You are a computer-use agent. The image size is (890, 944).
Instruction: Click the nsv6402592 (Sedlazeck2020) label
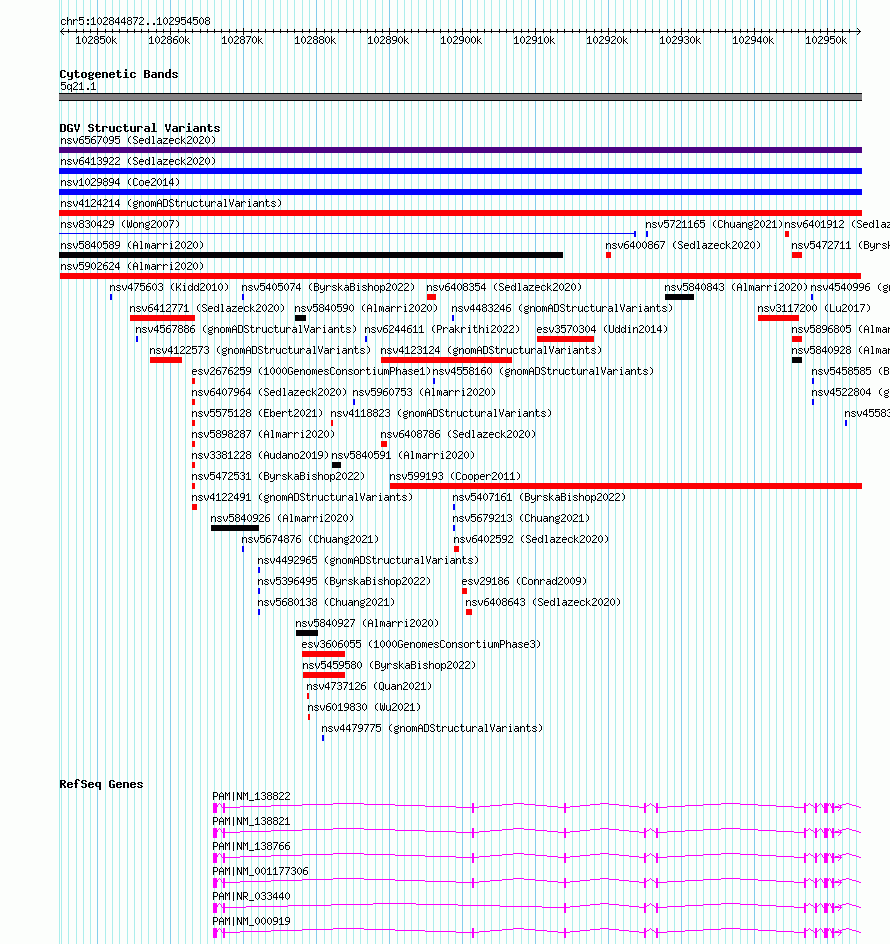coord(531,539)
